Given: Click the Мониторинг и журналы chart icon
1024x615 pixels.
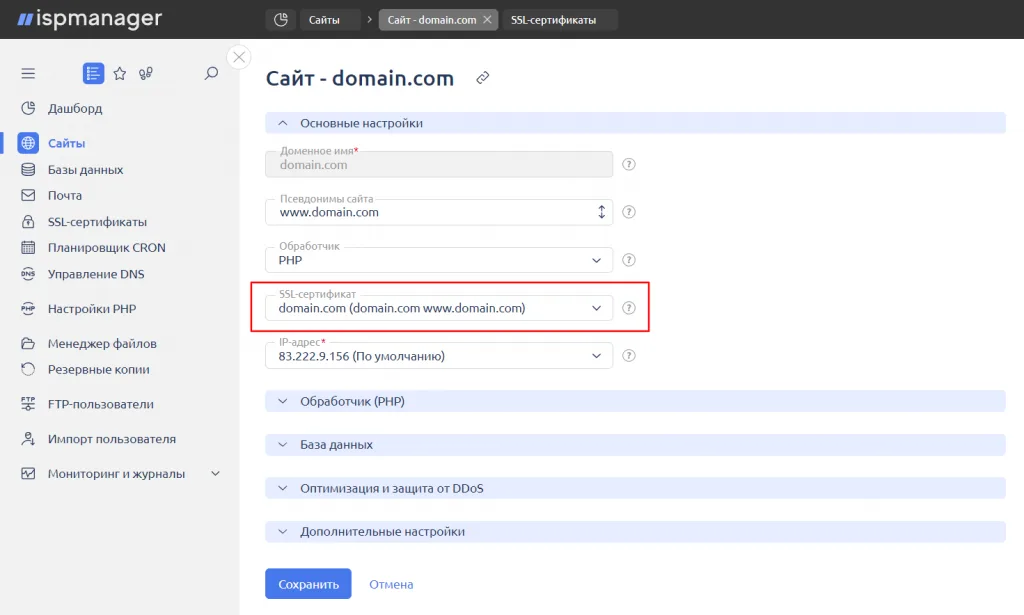Looking at the screenshot, I should (x=28, y=473).
